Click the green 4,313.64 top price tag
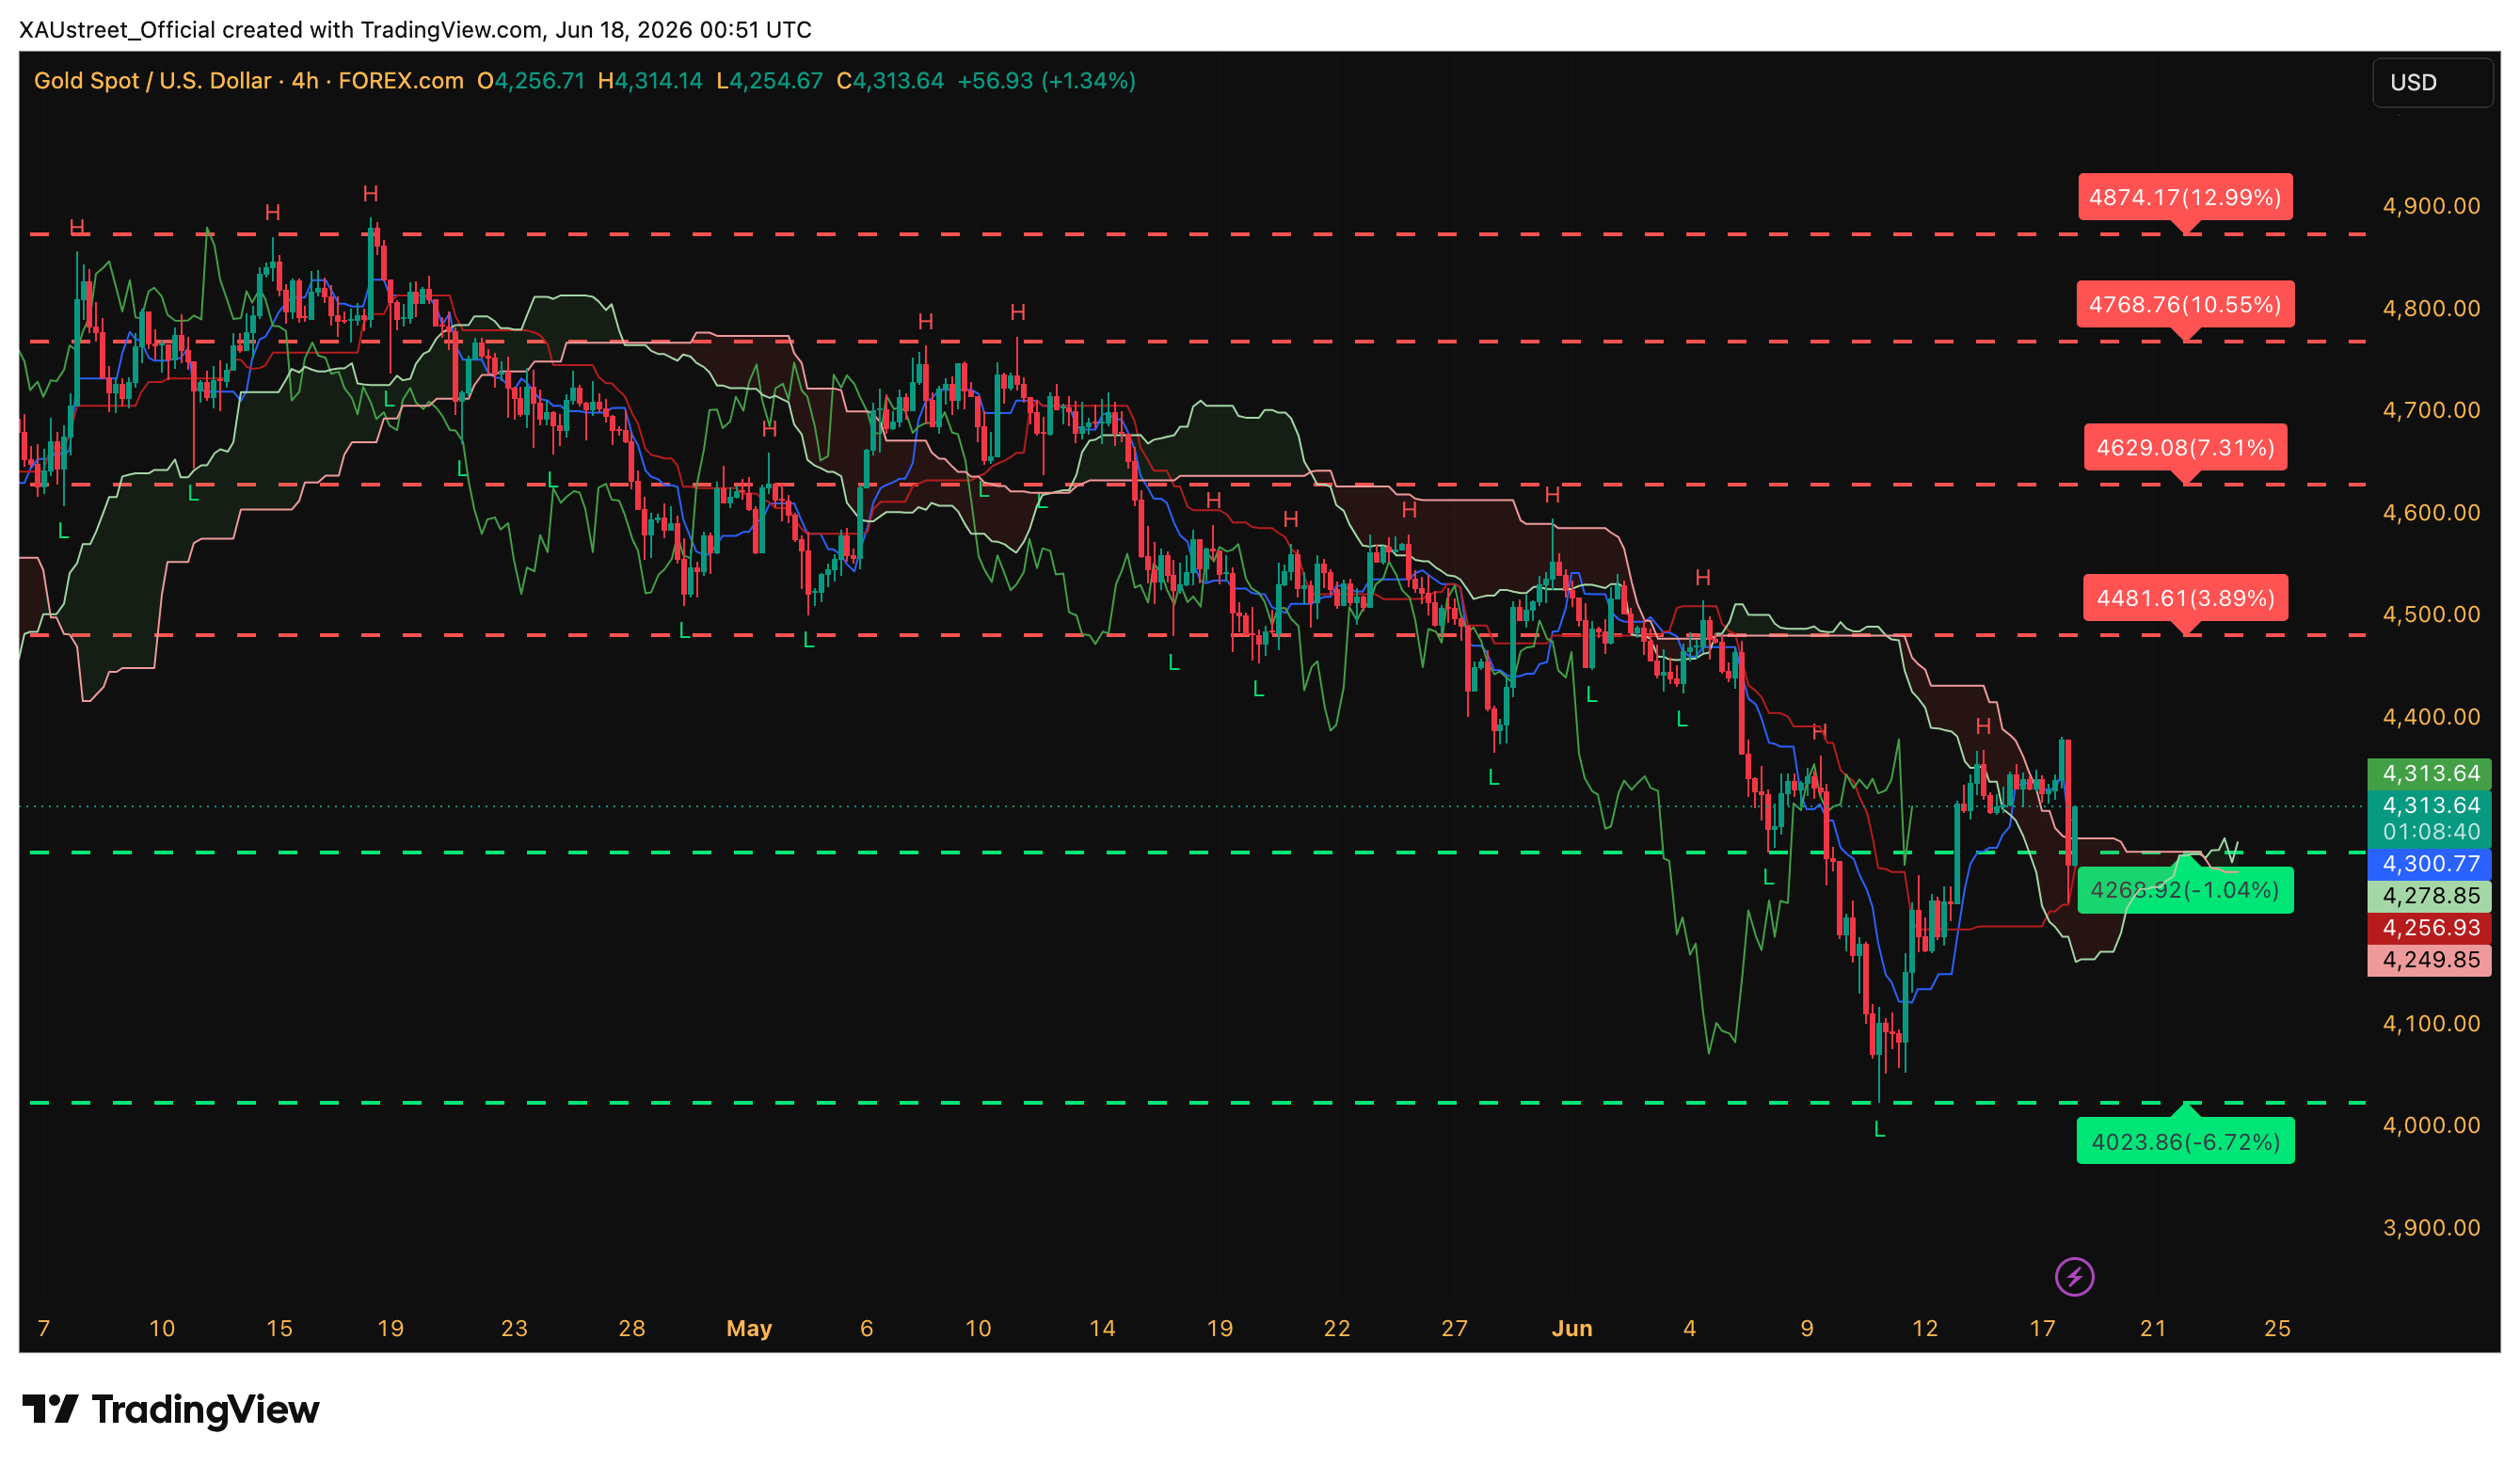The width and height of the screenshot is (2520, 1466). point(2429,773)
